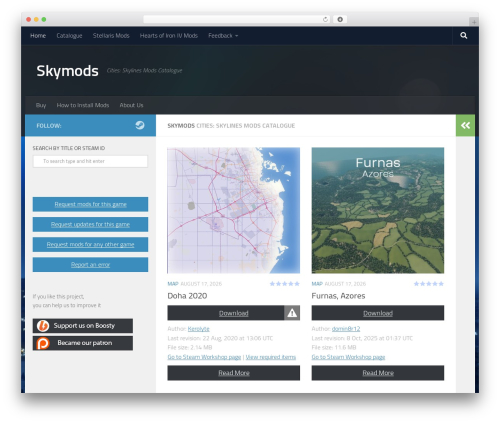Click View required items link

point(271,357)
